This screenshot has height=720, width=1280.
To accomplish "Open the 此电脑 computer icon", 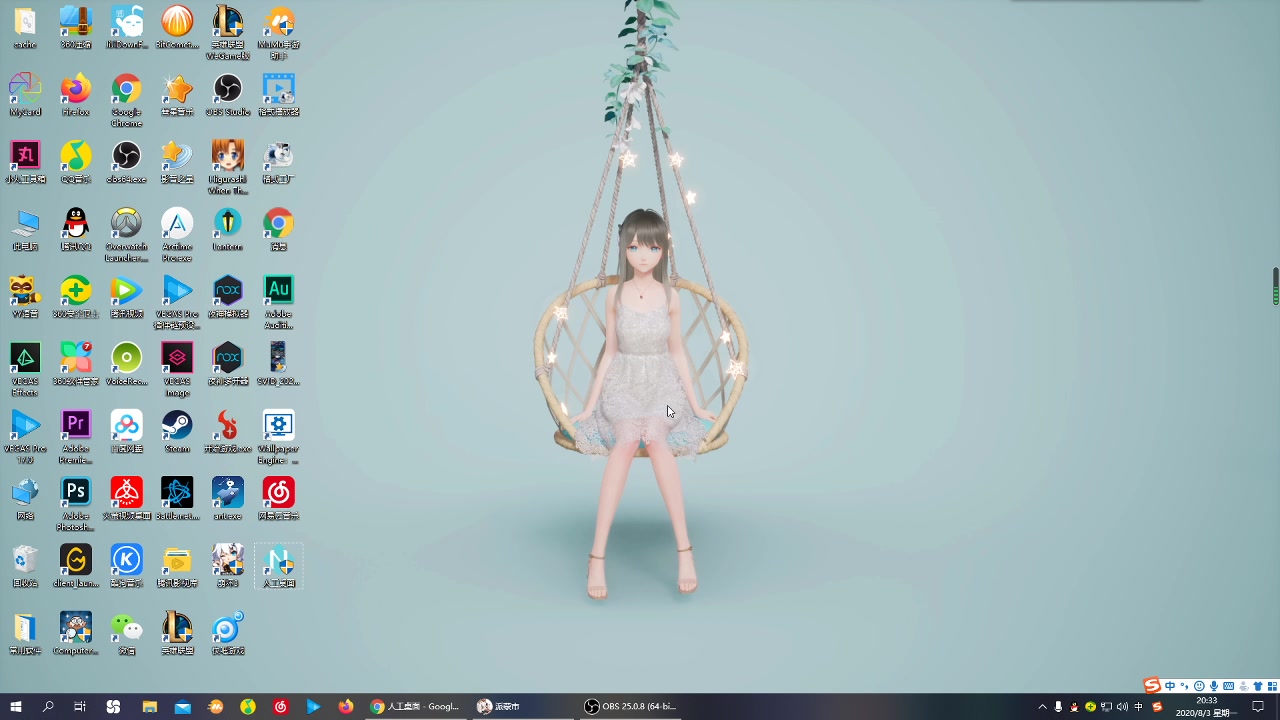I will pos(25,229).
